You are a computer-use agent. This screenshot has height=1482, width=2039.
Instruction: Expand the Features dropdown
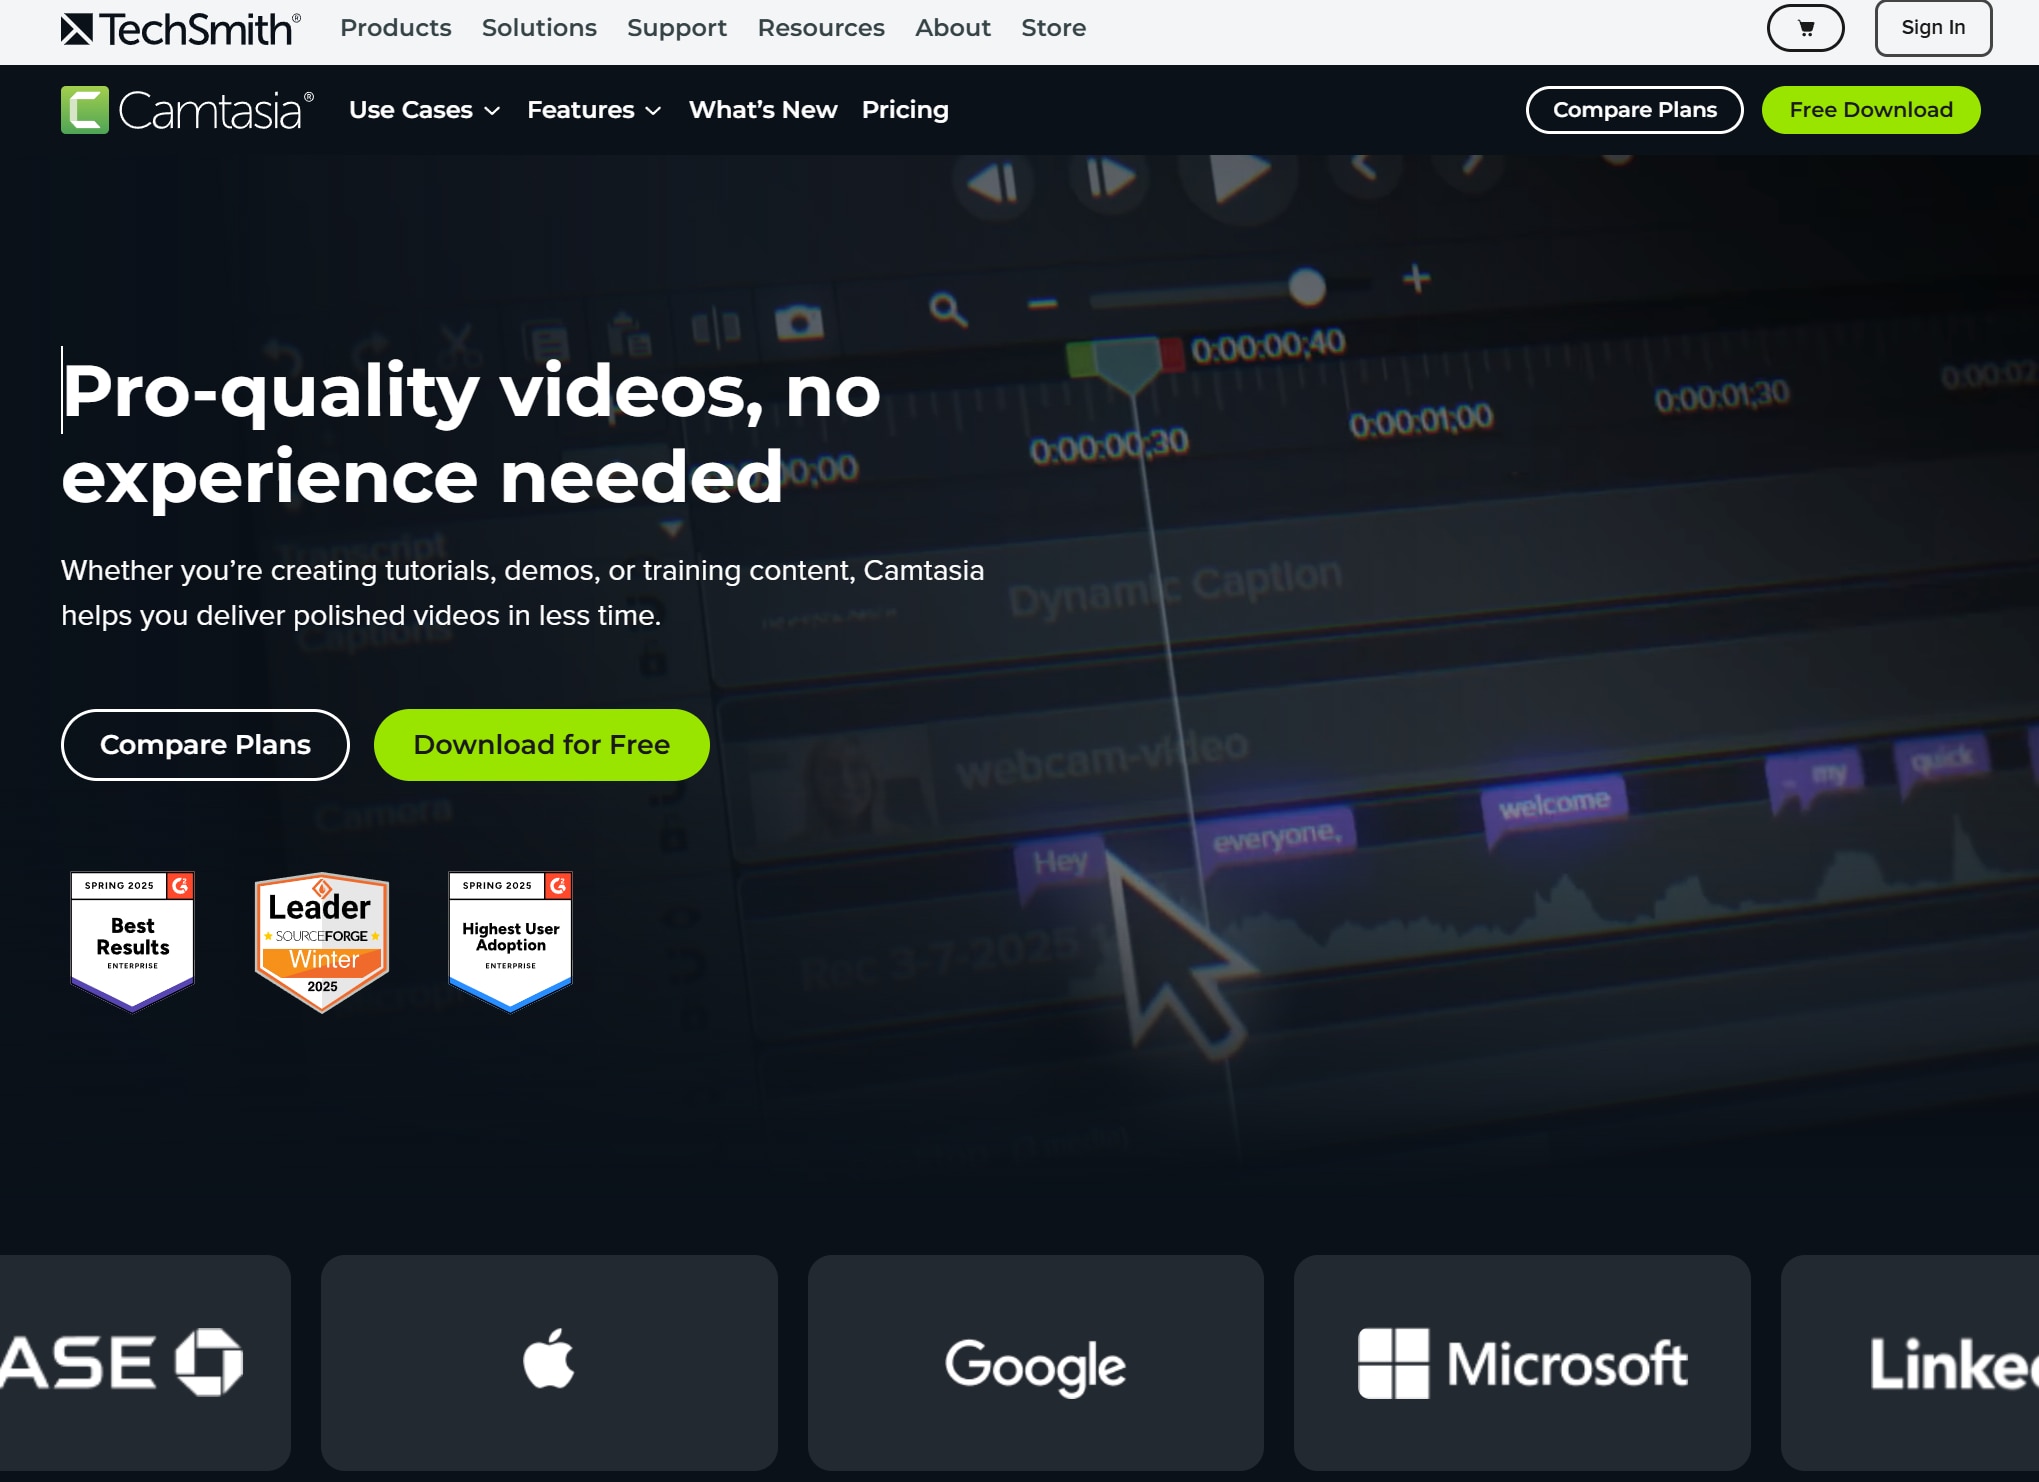coord(594,110)
